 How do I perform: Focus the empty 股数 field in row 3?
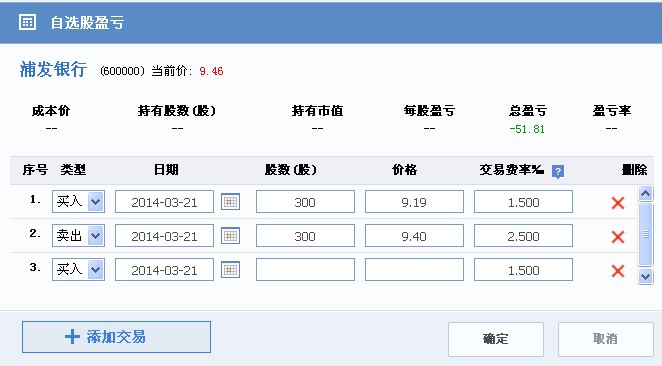click(x=305, y=269)
